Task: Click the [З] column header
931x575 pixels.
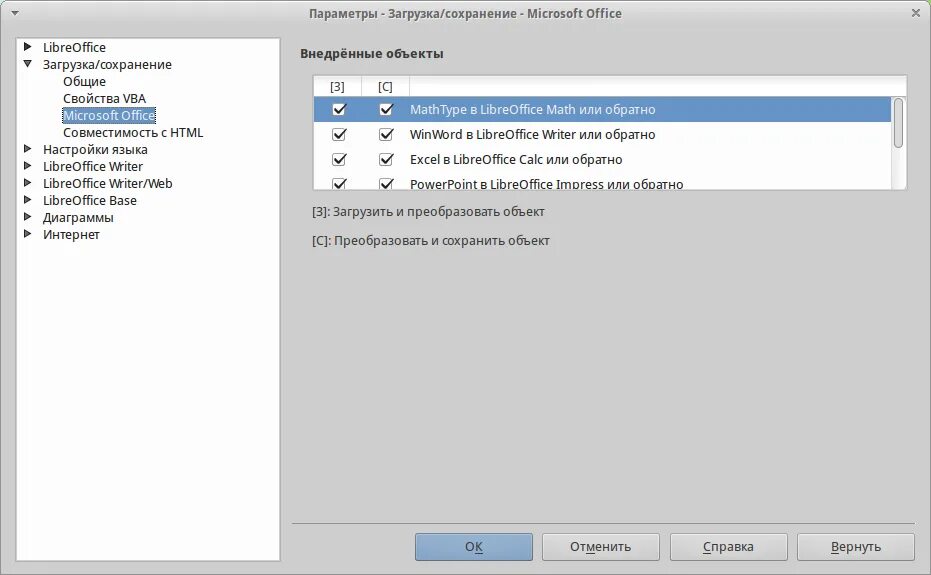Action: point(337,87)
